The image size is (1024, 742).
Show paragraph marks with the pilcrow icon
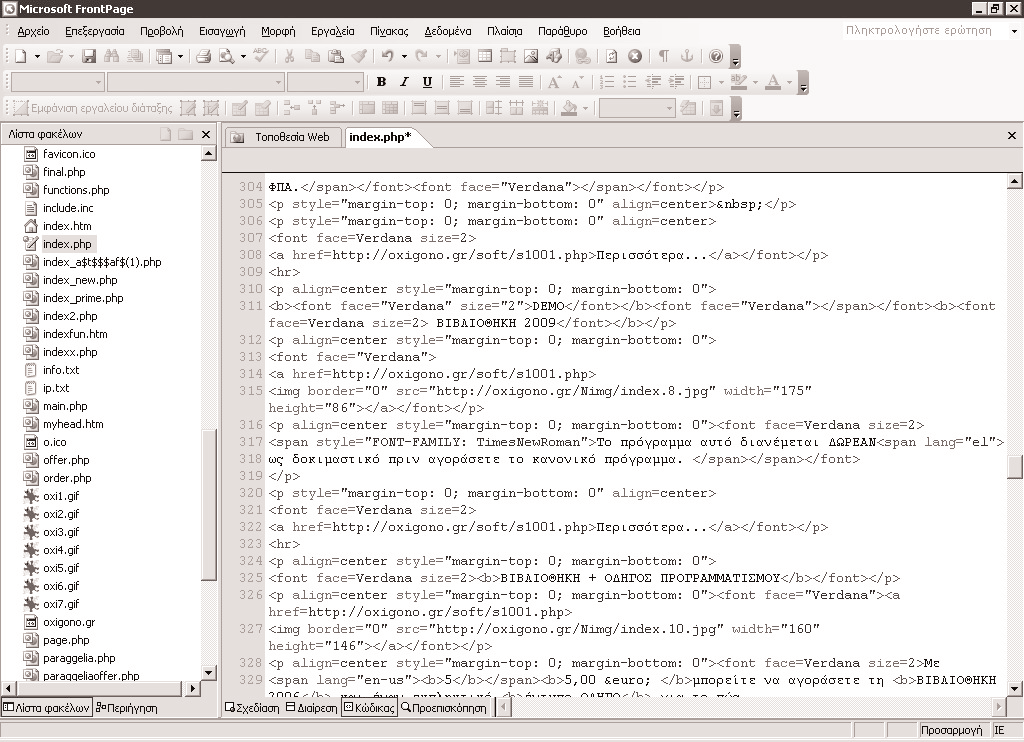pyautogui.click(x=664, y=57)
